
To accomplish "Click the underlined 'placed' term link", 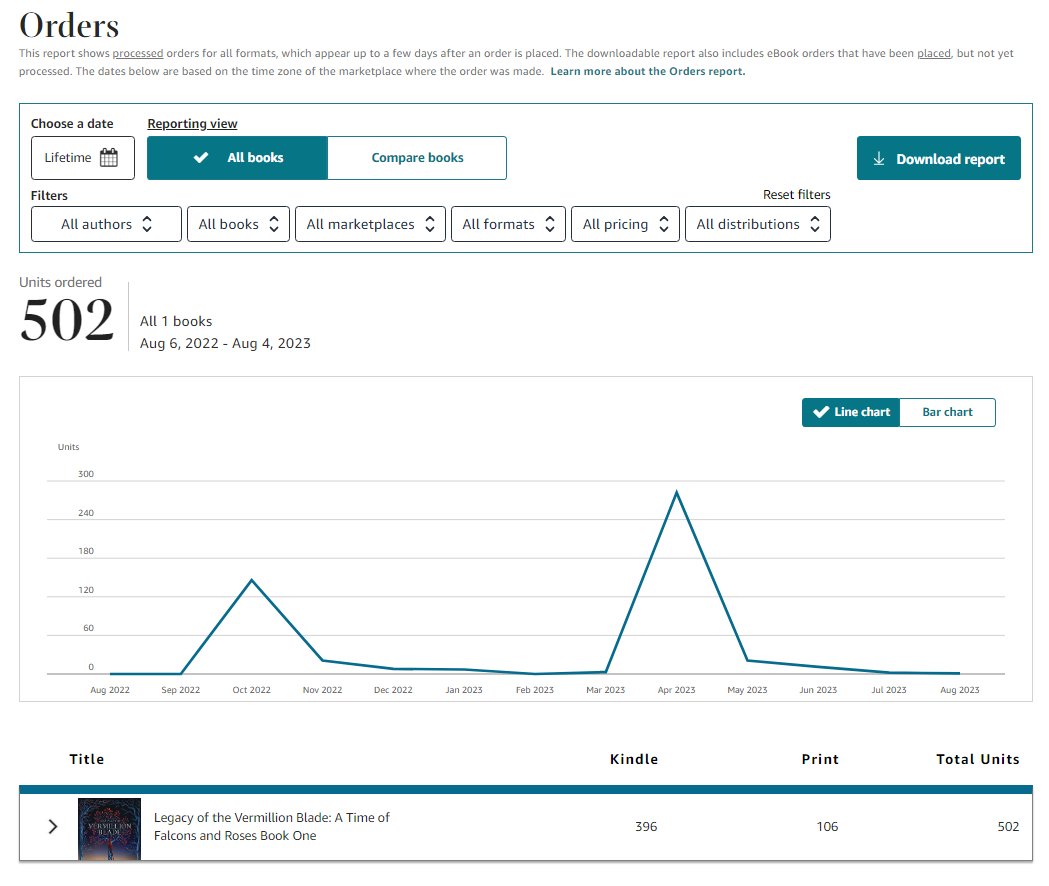I will tap(934, 54).
